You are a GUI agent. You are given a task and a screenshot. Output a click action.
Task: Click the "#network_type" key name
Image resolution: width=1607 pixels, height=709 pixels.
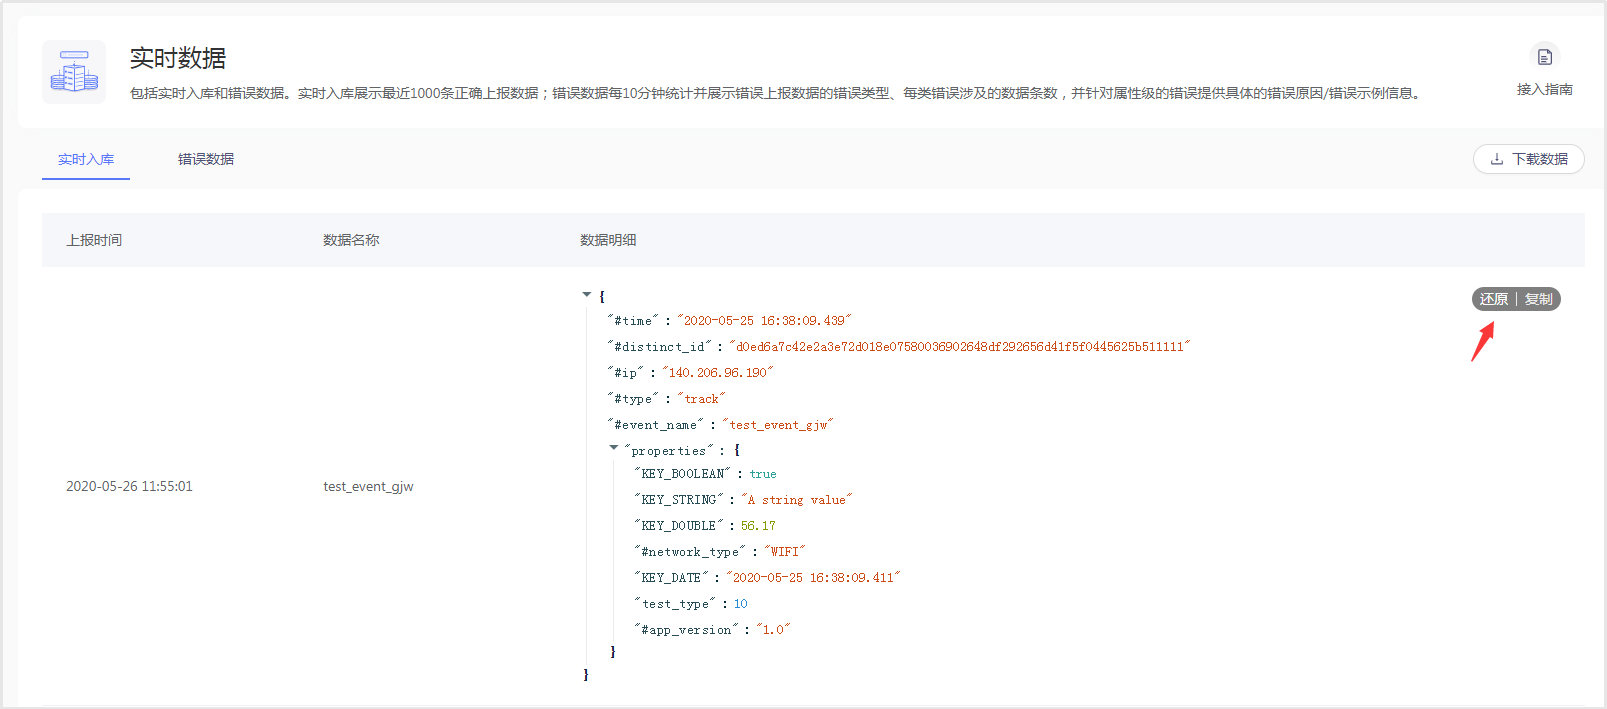click(x=690, y=552)
